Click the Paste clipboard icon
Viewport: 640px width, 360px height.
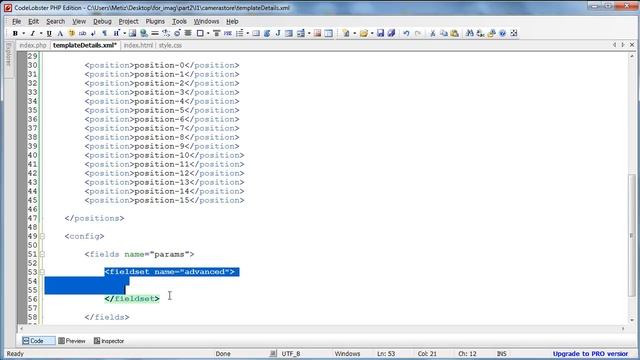coord(454,33)
